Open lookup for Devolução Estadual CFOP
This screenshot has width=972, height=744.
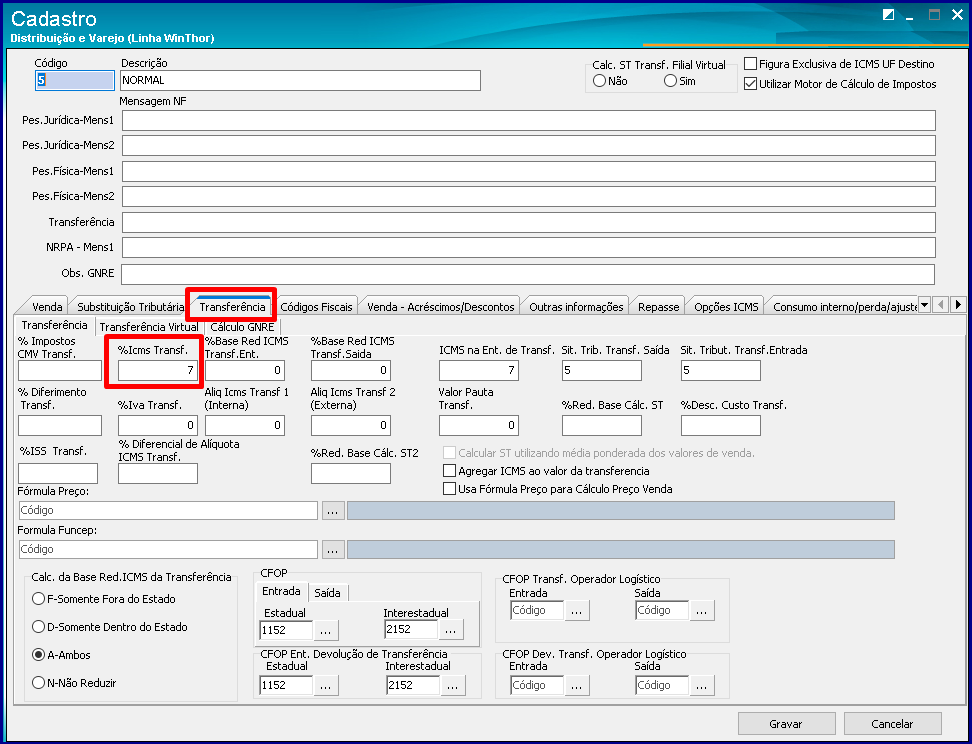pyautogui.click(x=326, y=685)
